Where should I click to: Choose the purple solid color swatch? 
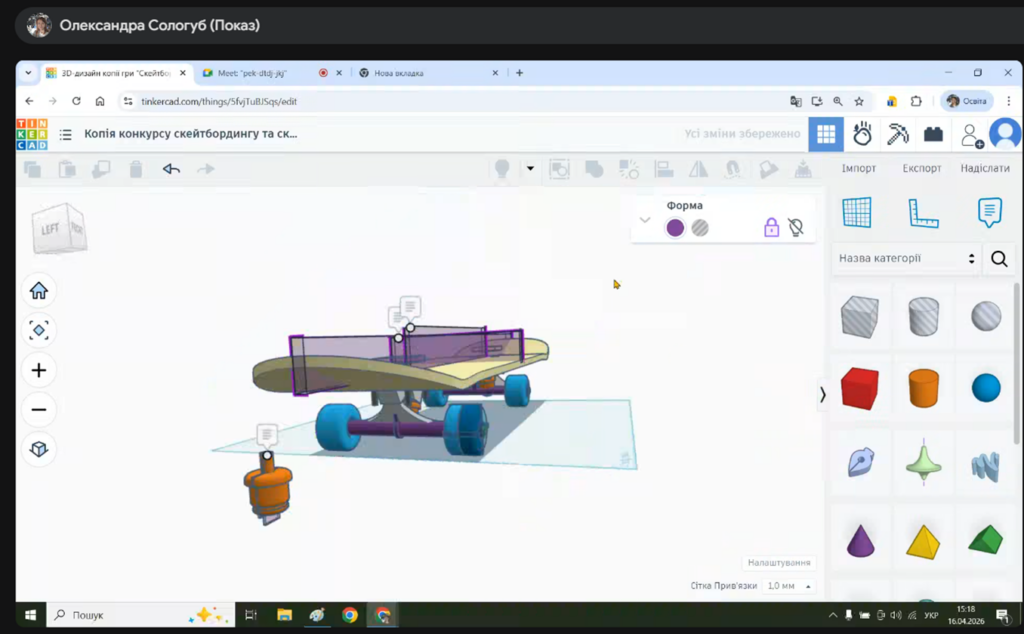click(x=675, y=228)
